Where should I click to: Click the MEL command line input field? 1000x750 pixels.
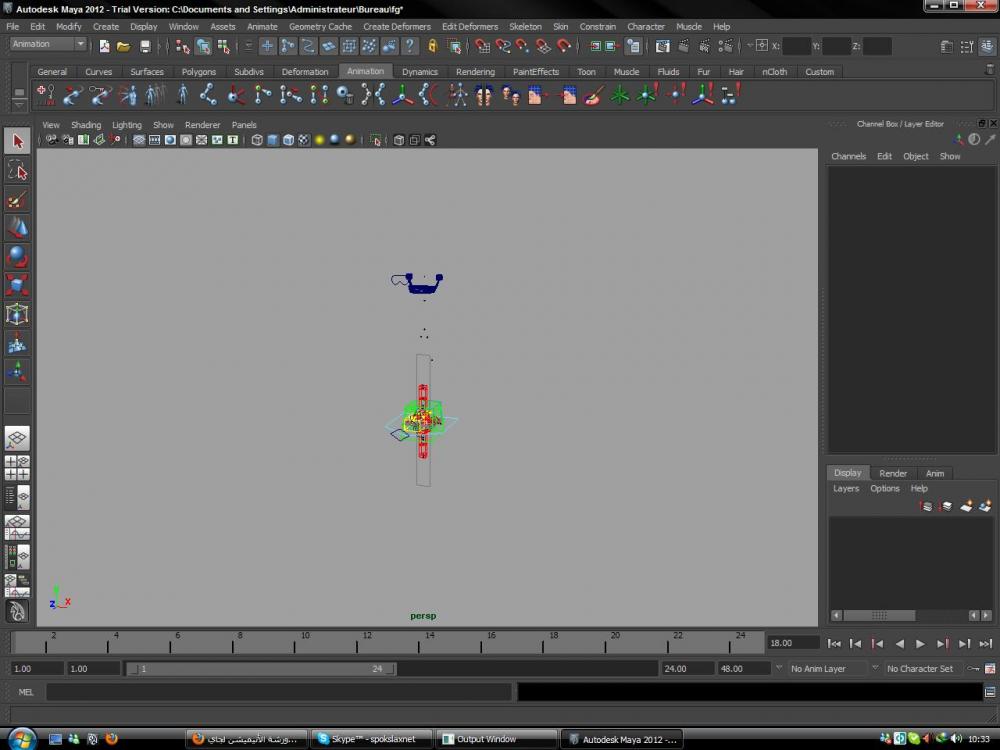(x=278, y=692)
